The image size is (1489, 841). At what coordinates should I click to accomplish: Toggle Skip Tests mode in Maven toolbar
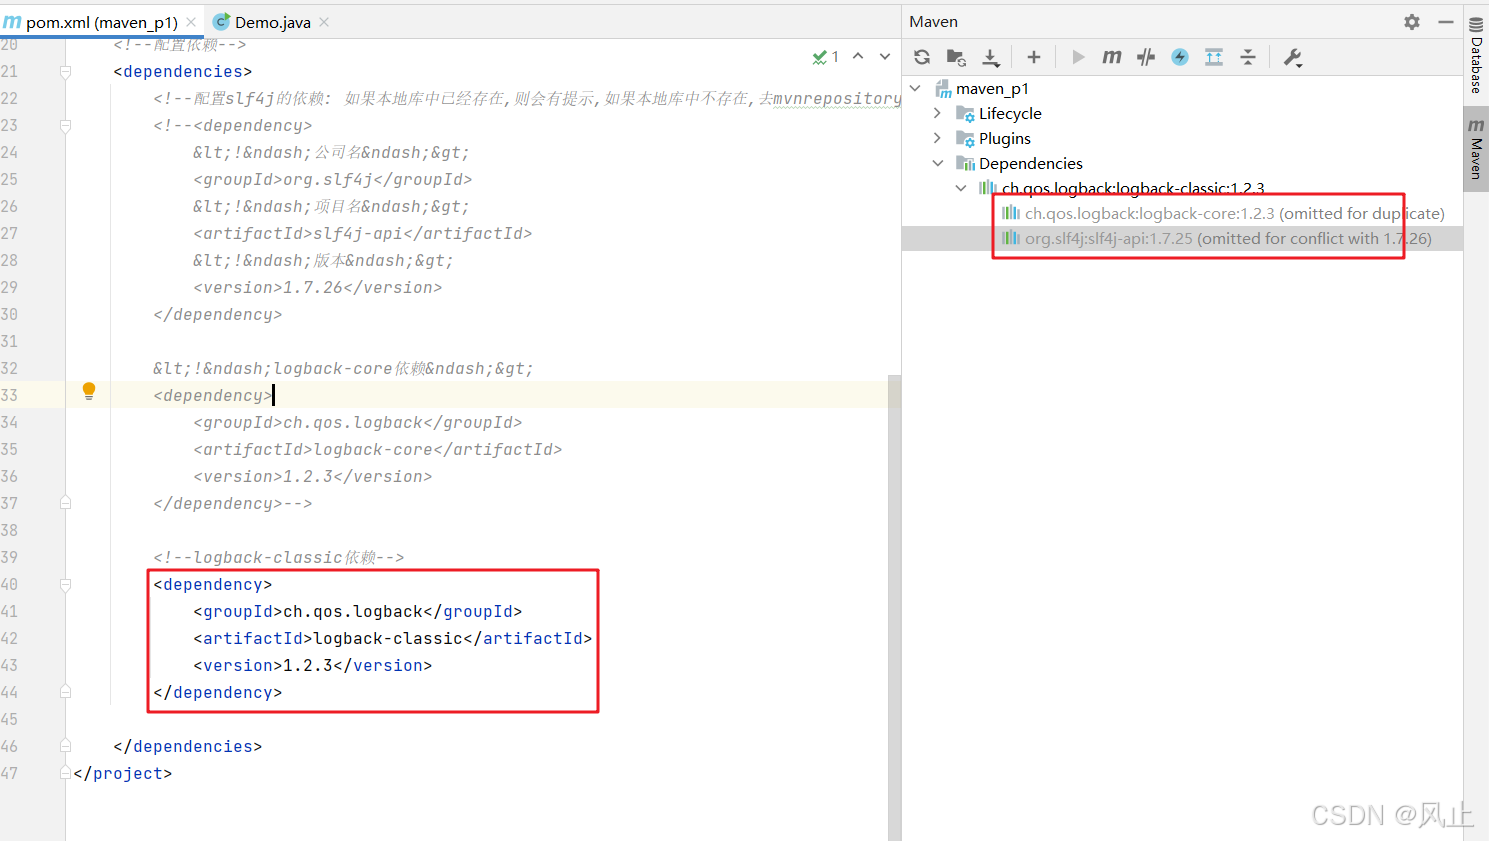[1180, 57]
